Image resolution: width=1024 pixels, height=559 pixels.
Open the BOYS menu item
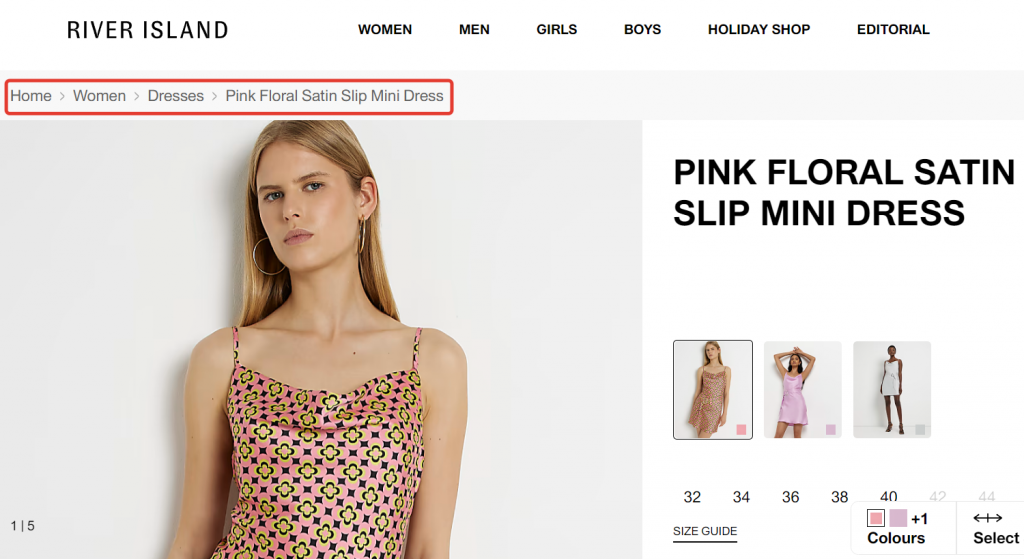point(642,30)
